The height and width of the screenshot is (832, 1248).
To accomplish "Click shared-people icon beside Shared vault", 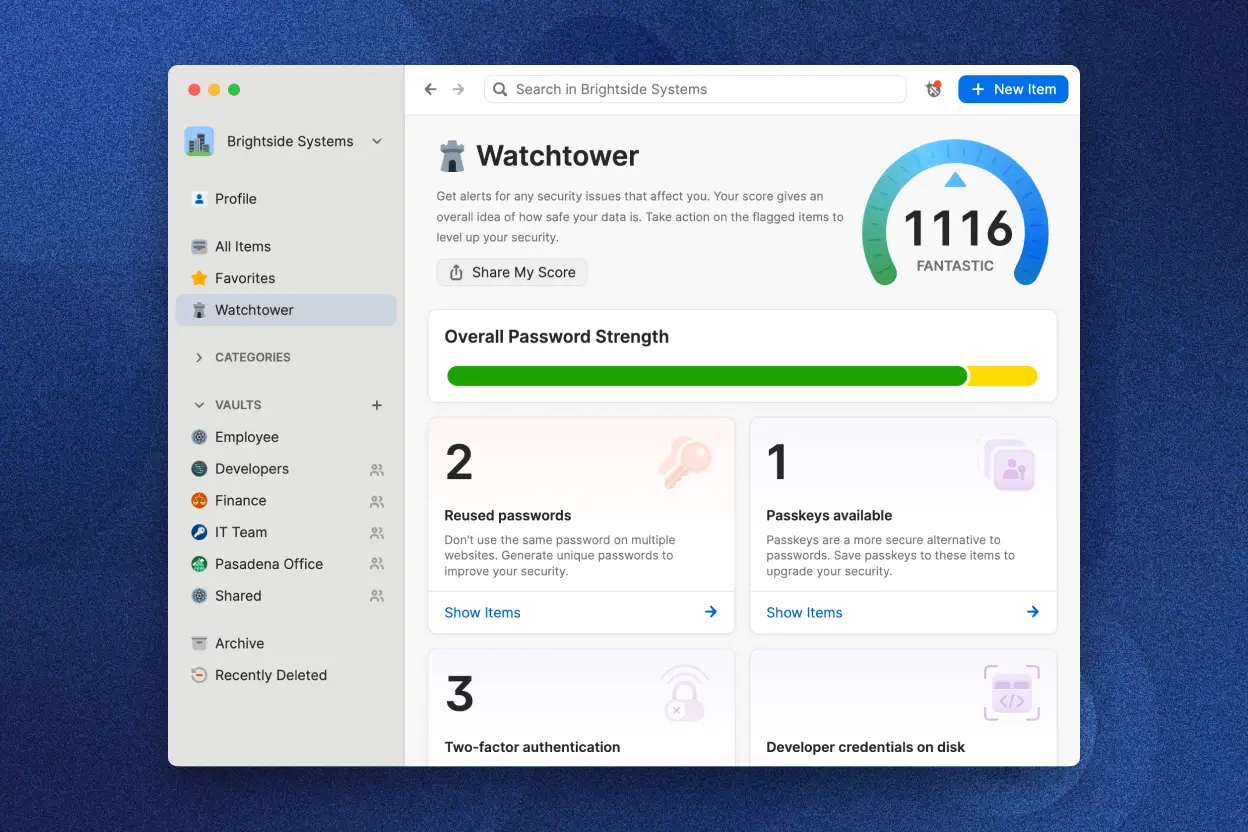I will (x=377, y=596).
